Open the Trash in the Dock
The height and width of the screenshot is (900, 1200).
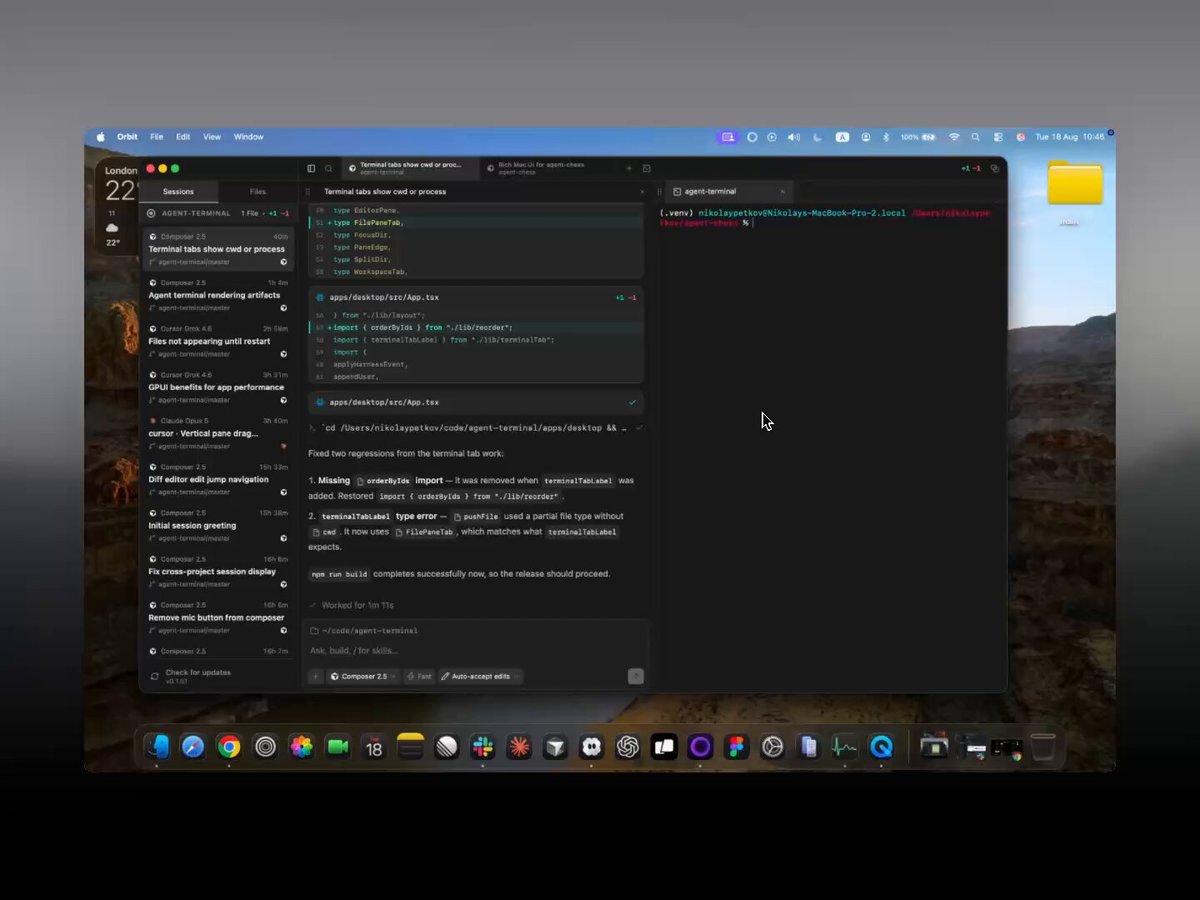point(1043,746)
